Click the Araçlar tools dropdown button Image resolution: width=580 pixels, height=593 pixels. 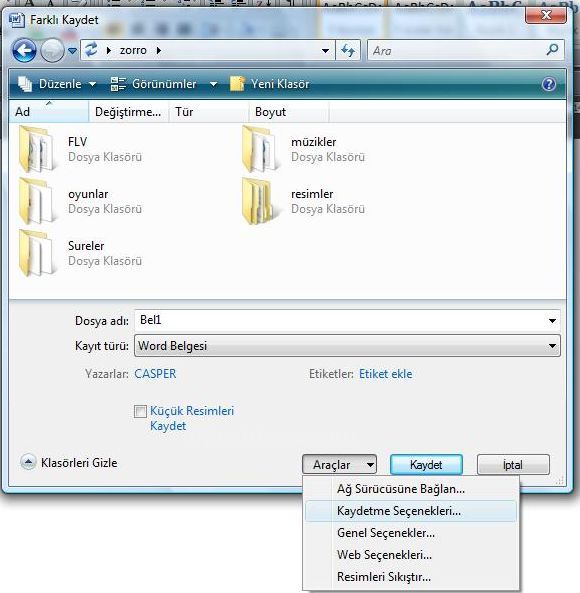339,464
